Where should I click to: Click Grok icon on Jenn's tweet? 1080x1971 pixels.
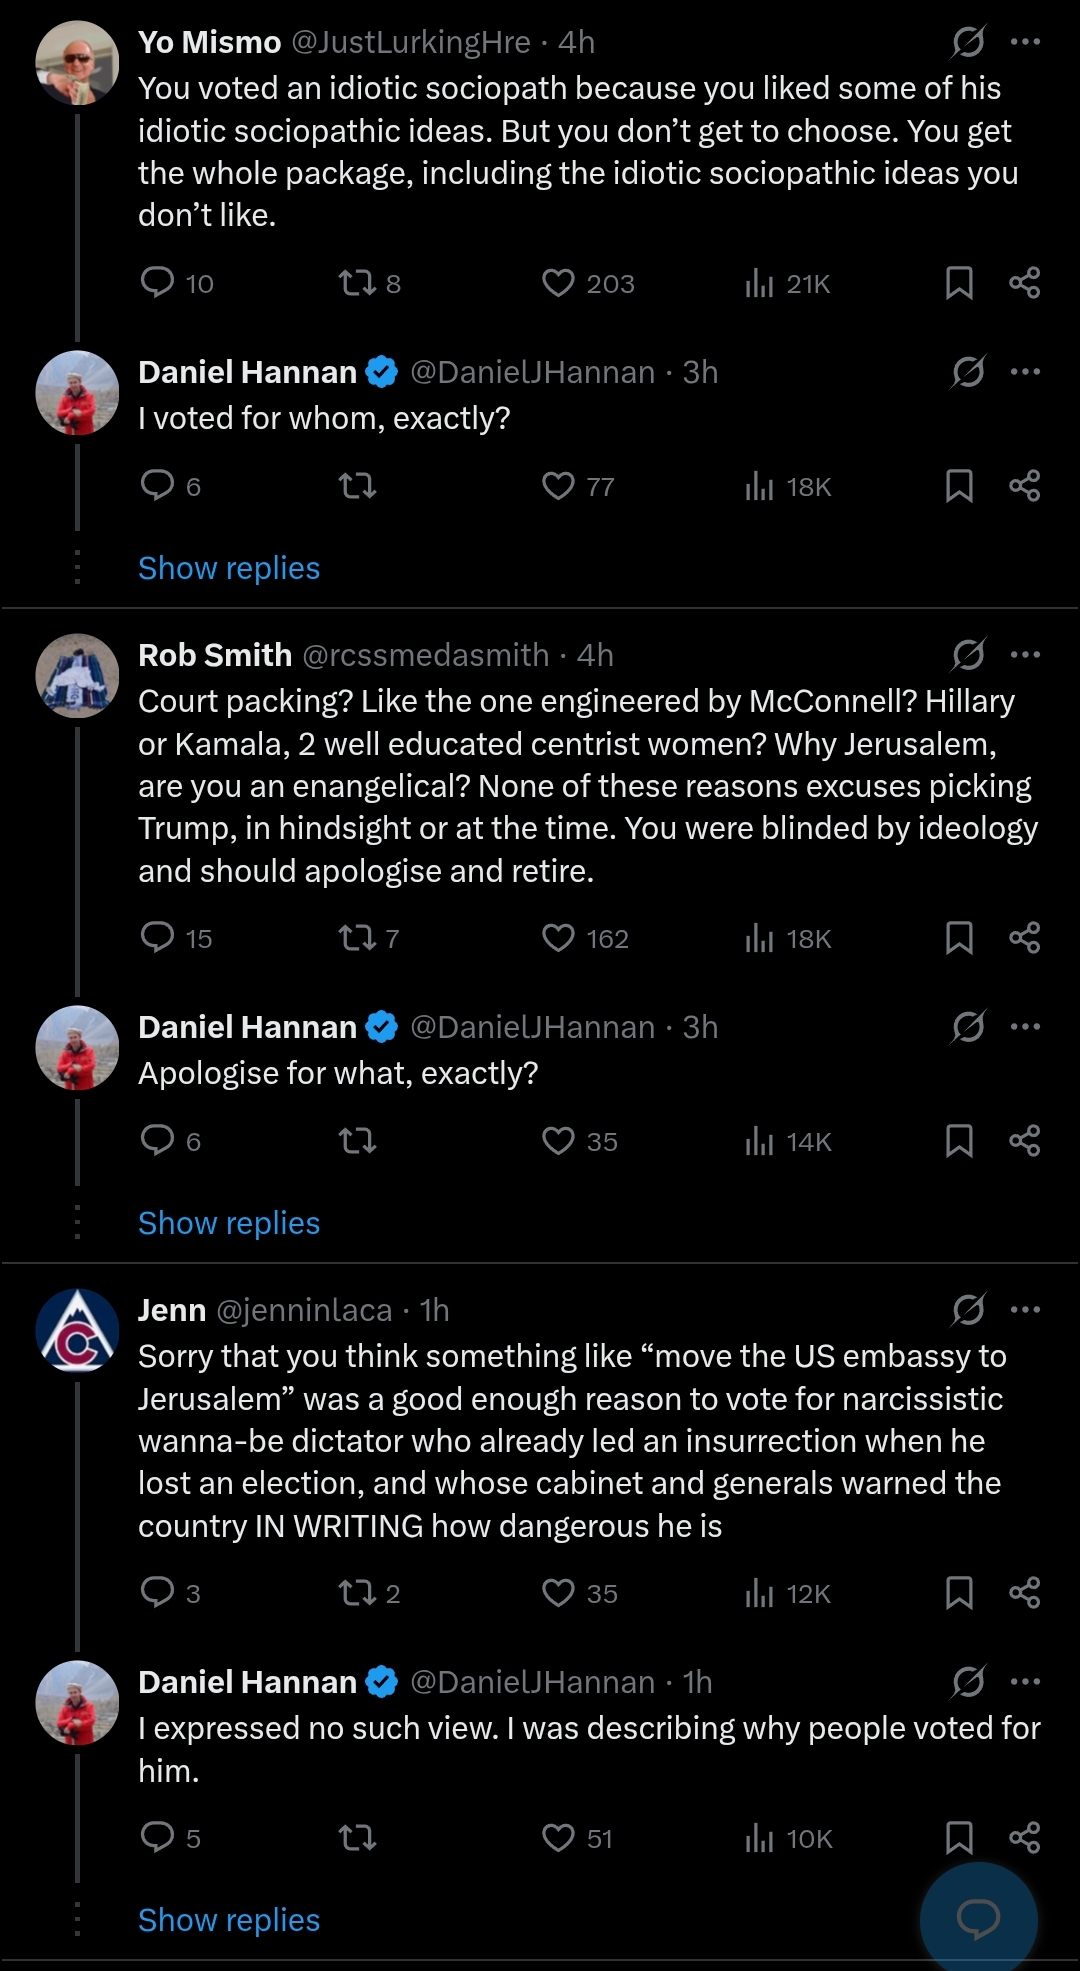(968, 1309)
